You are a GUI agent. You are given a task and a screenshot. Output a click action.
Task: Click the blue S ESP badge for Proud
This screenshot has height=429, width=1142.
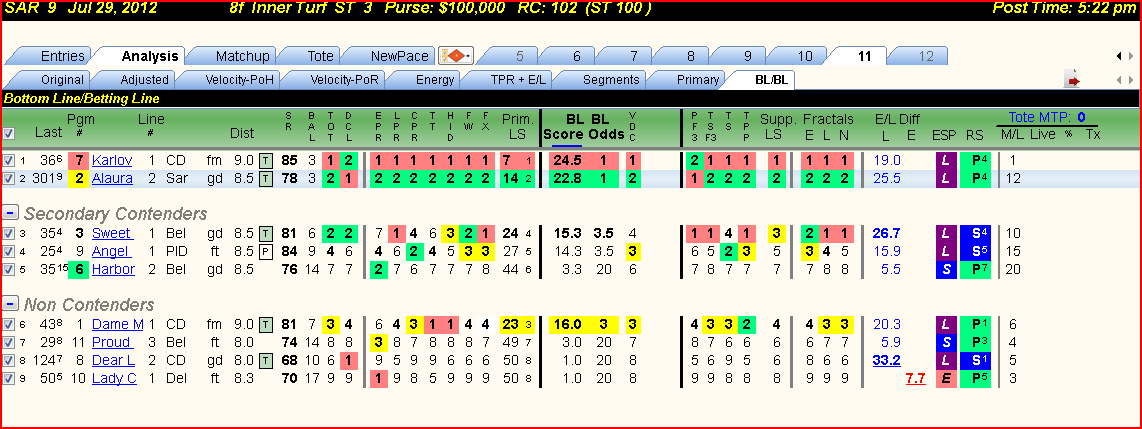945,342
